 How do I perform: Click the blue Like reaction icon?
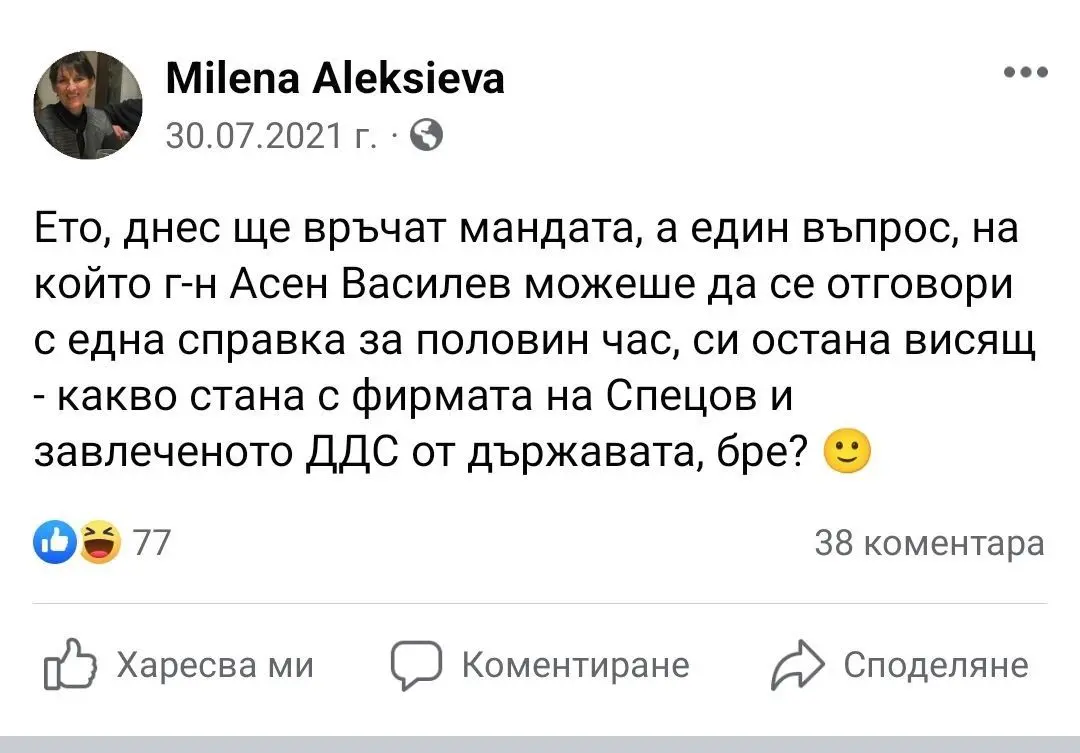pyautogui.click(x=57, y=543)
